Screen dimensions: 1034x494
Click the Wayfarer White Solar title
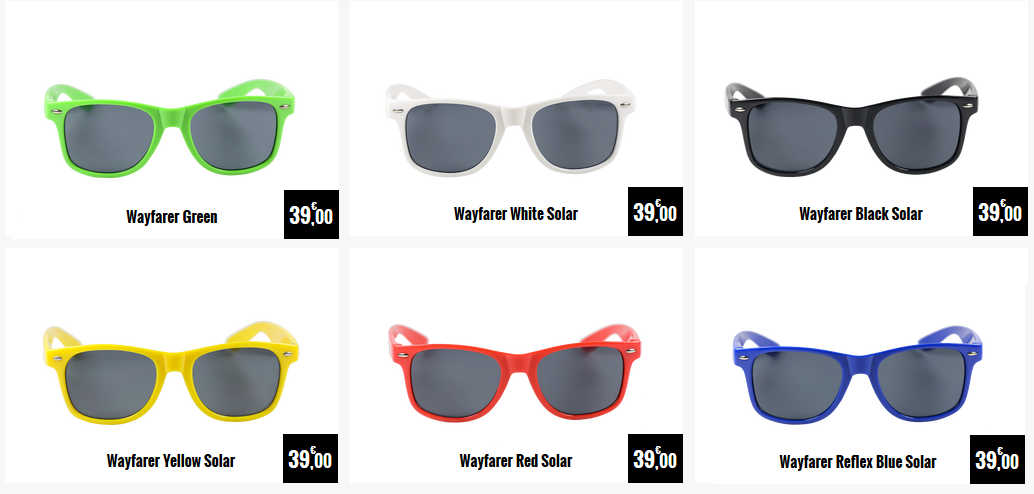tap(516, 214)
